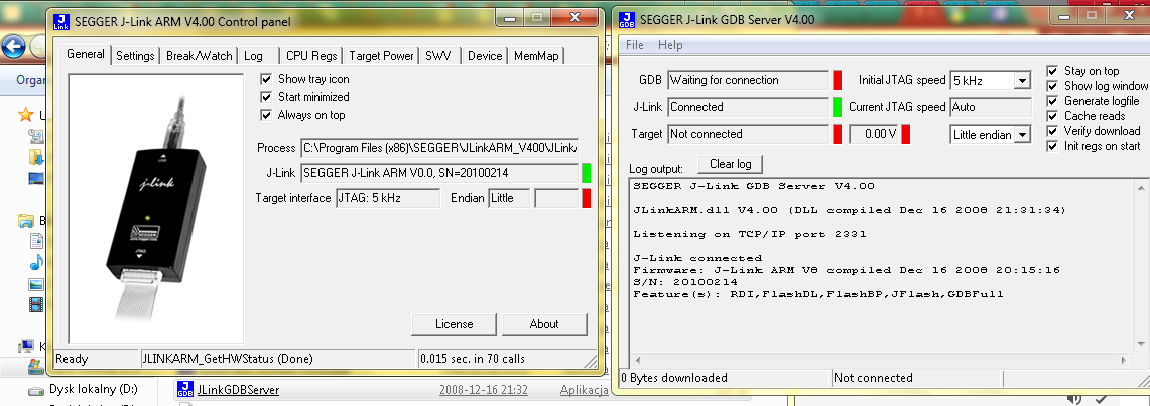Viewport: 1150px width, 406px height.
Task: Click the Target interface JTAG: 5 kHz field
Action: (387, 198)
